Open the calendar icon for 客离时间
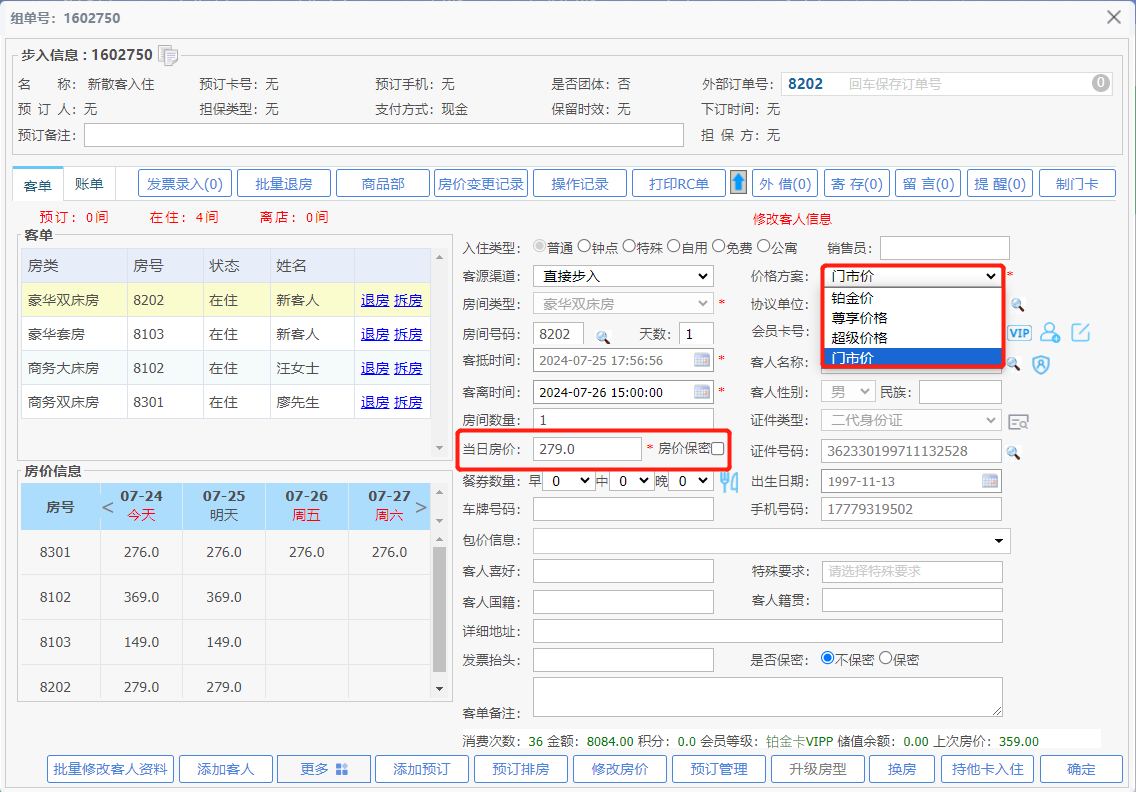1136x792 pixels. (x=701, y=392)
